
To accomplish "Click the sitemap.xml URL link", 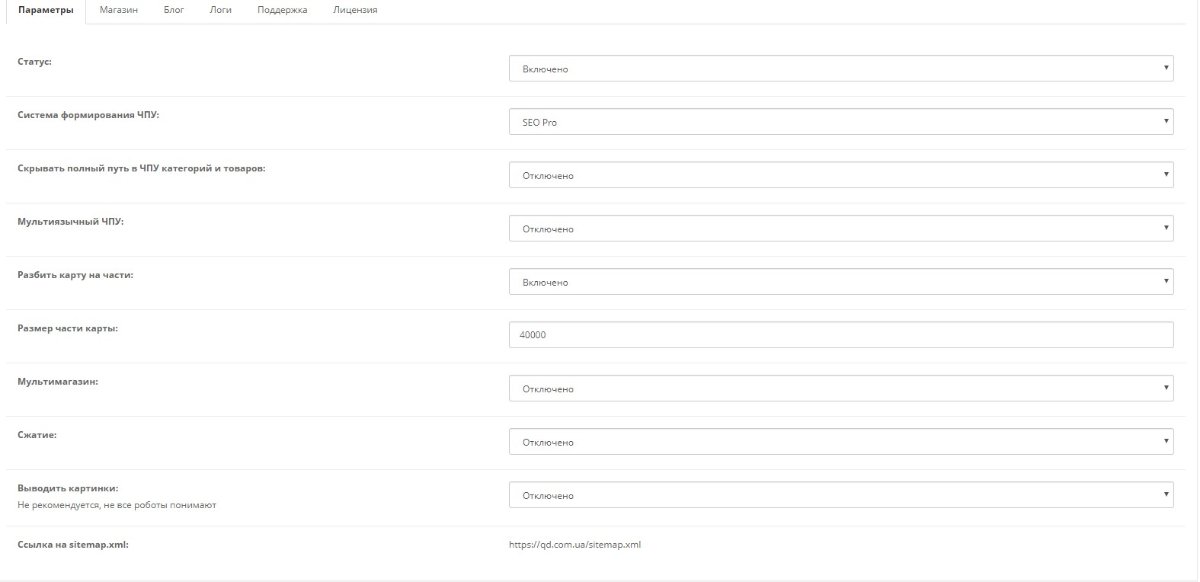I will pos(575,545).
